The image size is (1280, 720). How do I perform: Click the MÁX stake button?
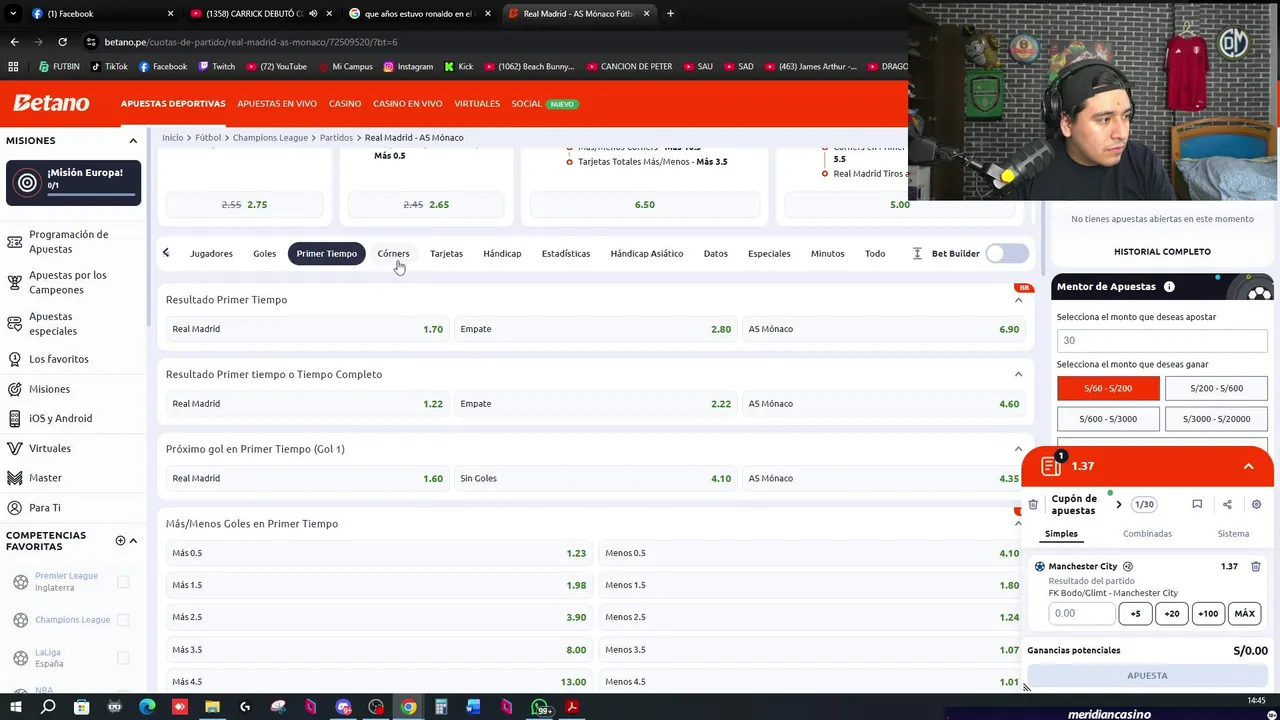click(x=1244, y=614)
